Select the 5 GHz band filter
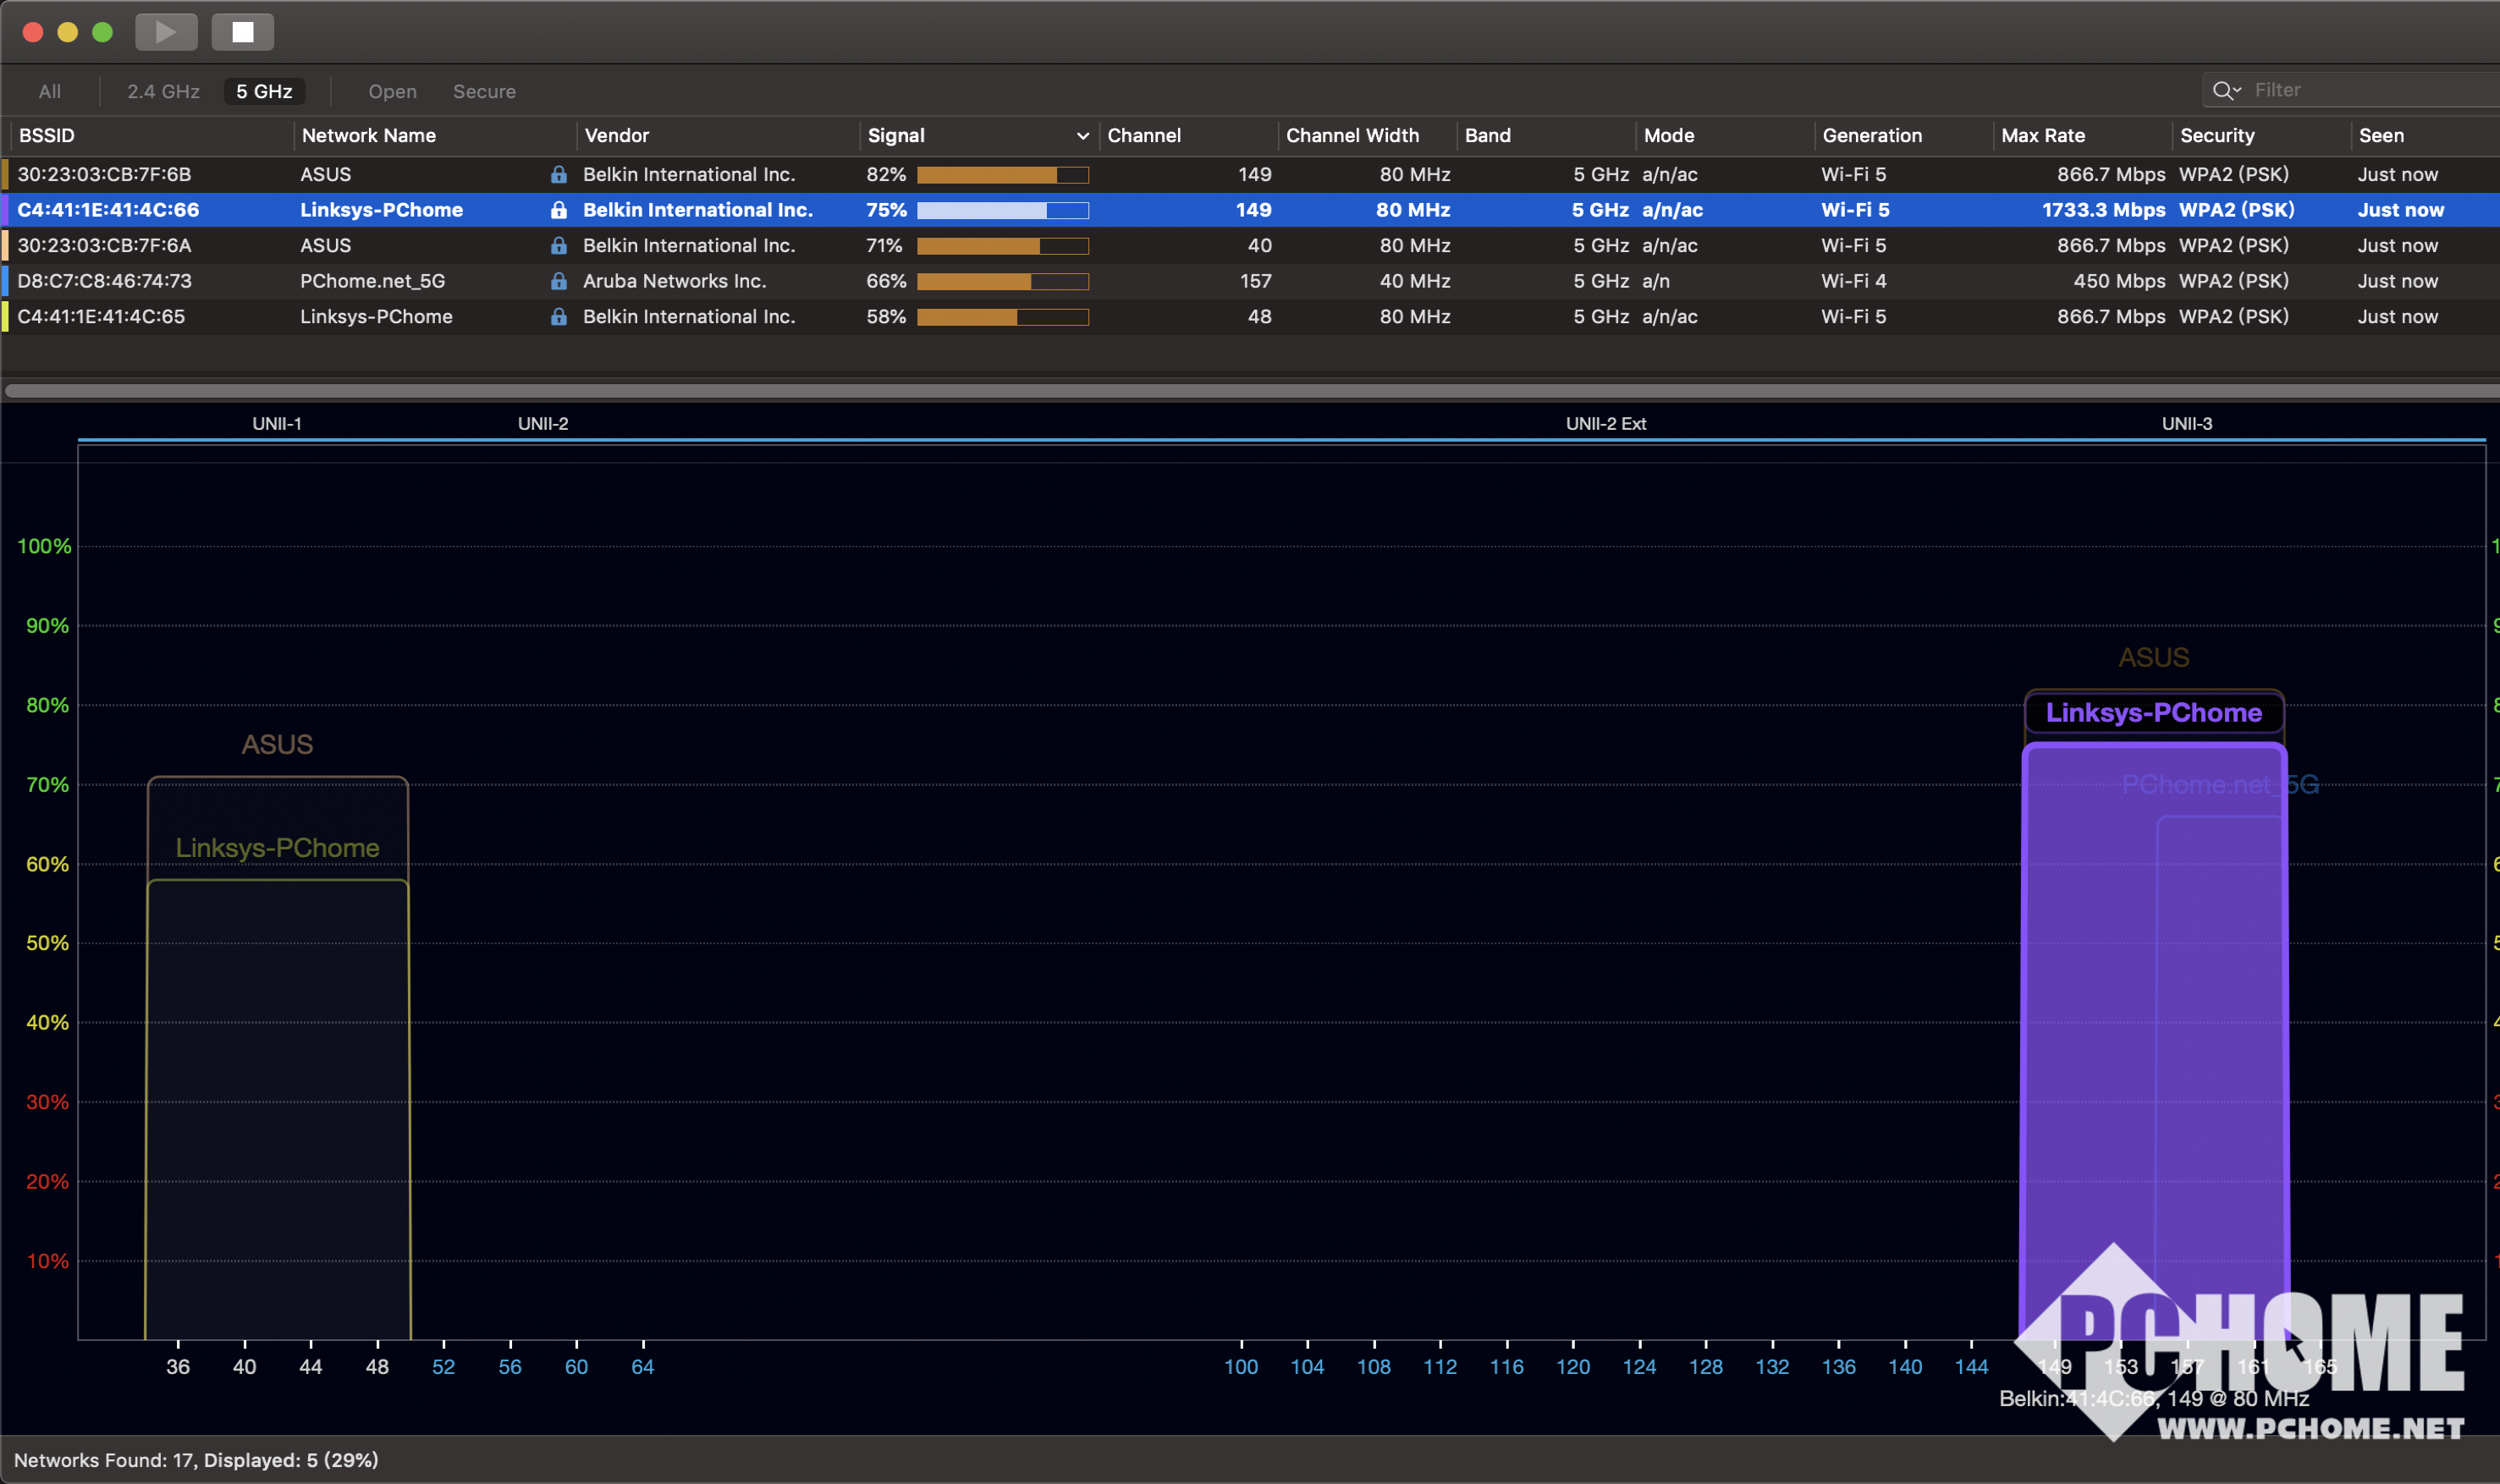 (264, 91)
